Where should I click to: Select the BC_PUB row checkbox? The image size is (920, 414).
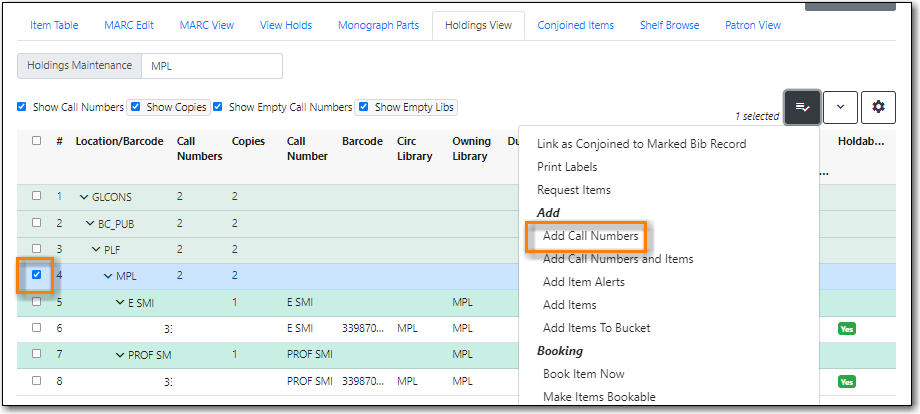point(36,222)
